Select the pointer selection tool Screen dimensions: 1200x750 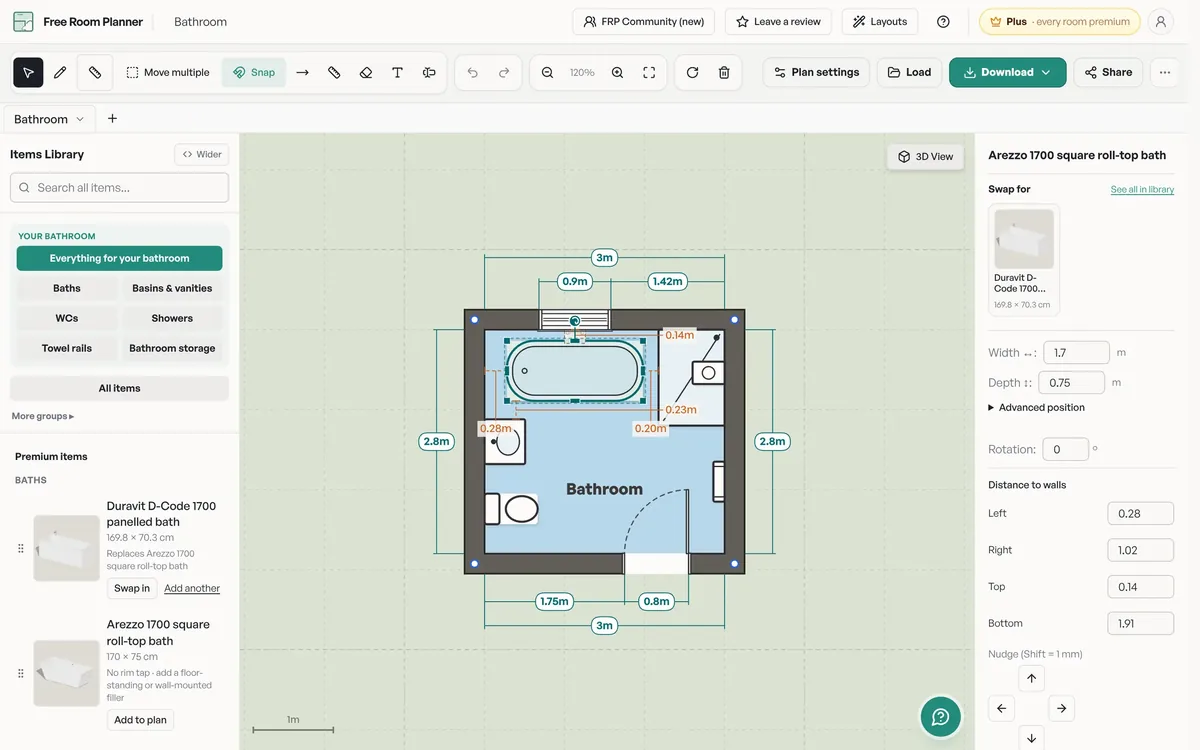28,72
